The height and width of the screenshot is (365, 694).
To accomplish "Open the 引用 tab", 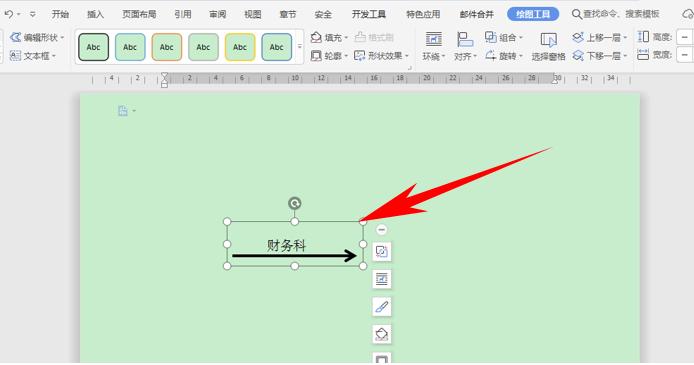I will tap(183, 14).
